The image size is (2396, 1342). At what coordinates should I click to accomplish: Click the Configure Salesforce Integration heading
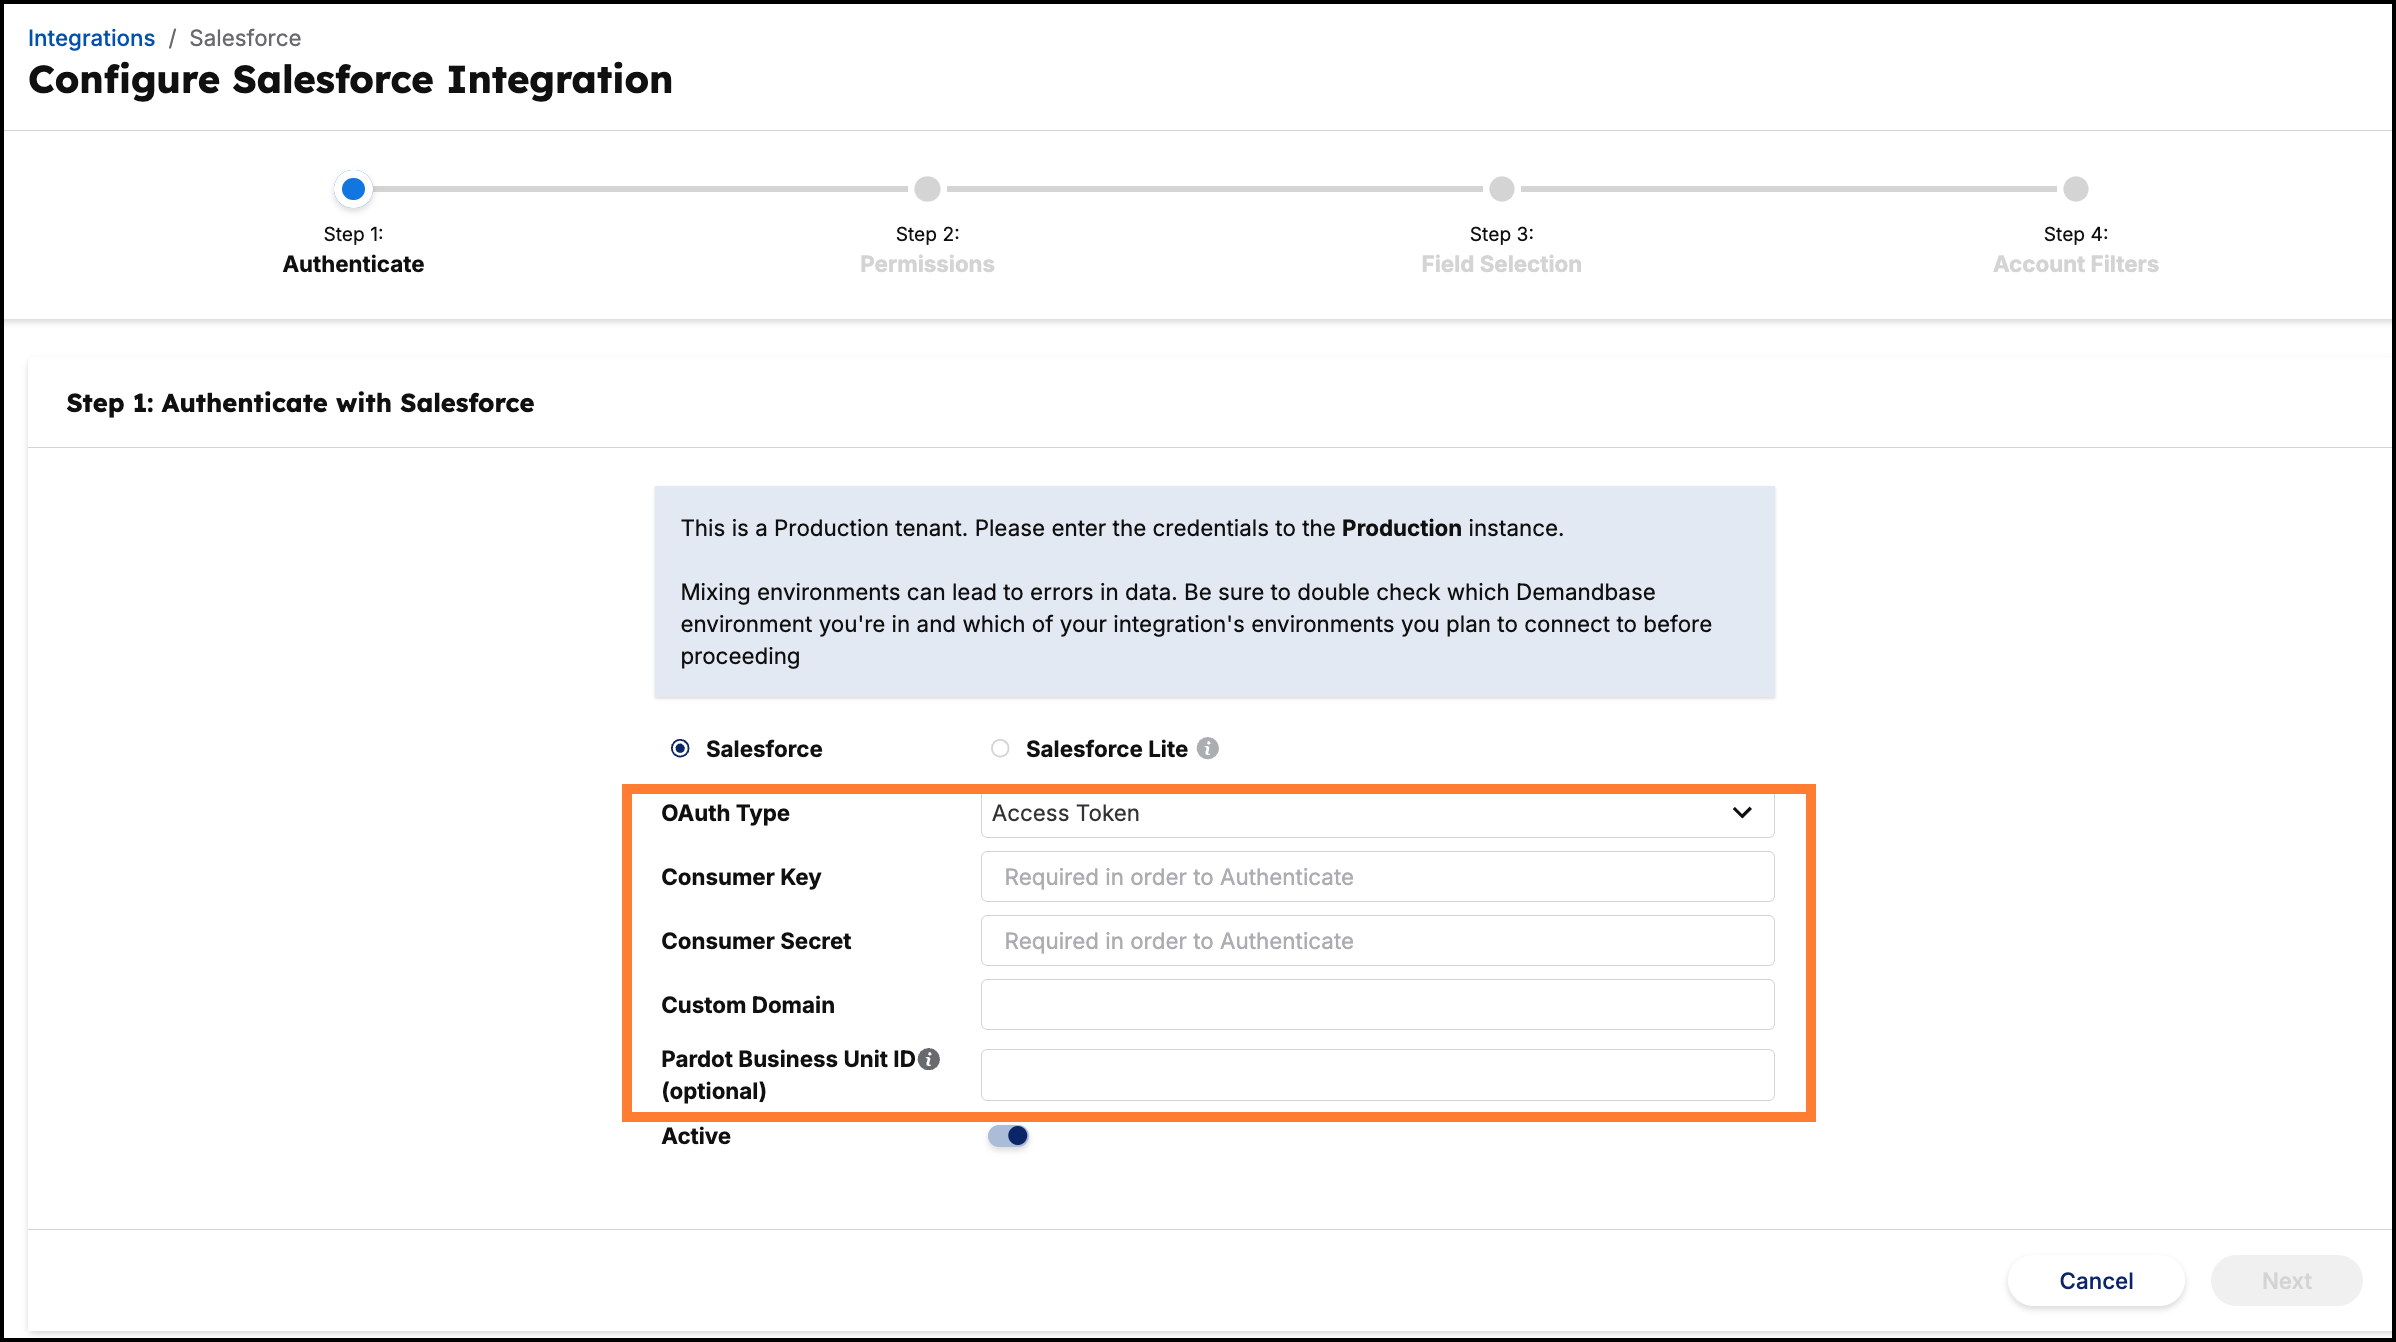pos(350,80)
